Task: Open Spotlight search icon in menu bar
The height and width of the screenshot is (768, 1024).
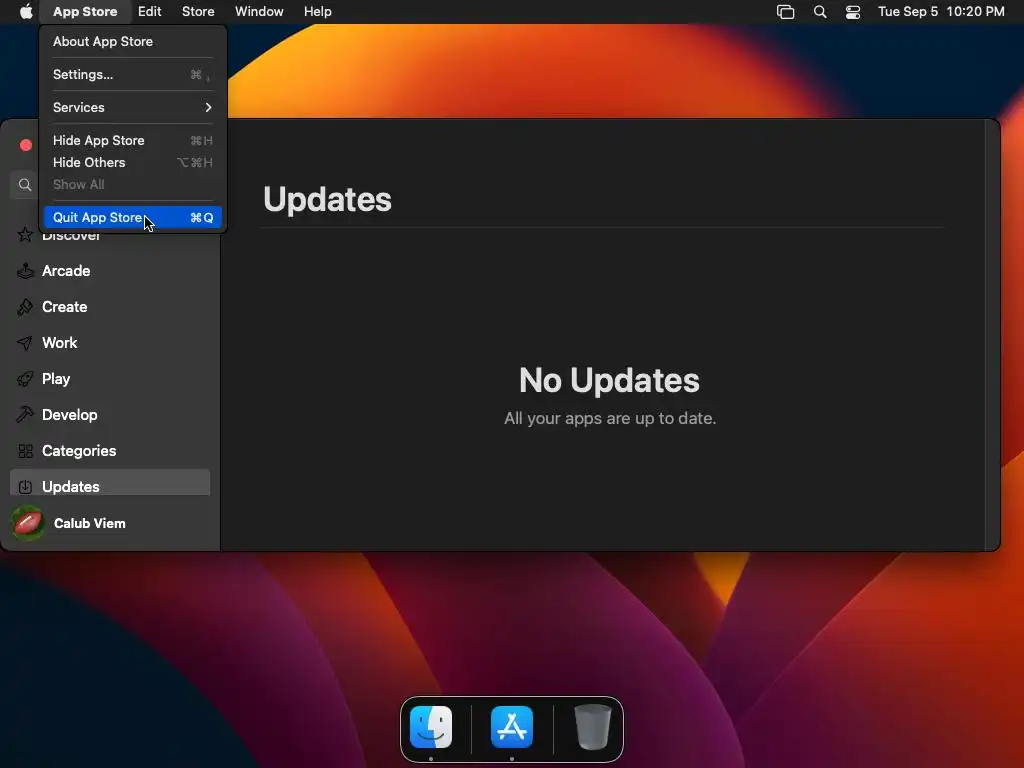Action: tap(820, 12)
